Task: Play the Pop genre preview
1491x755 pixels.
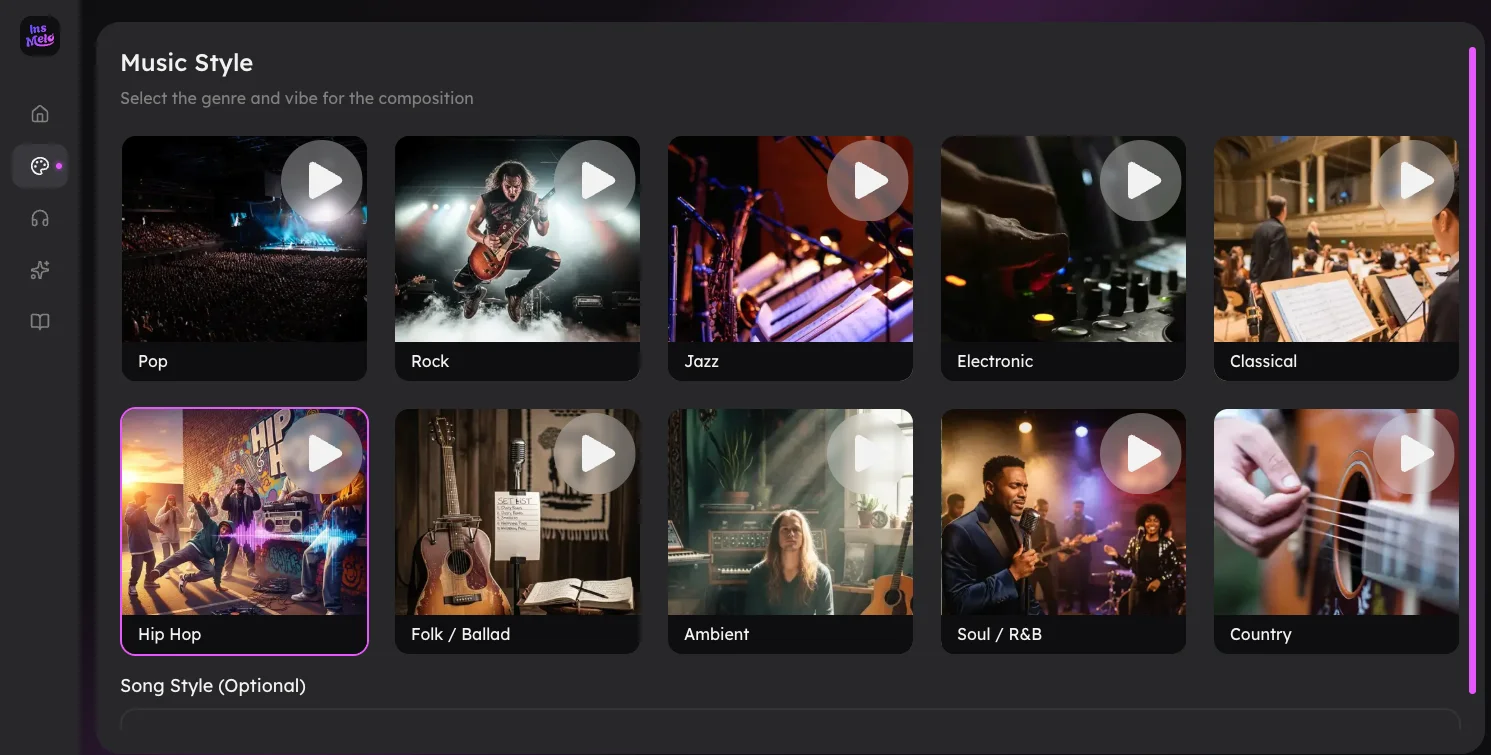Action: (x=322, y=181)
